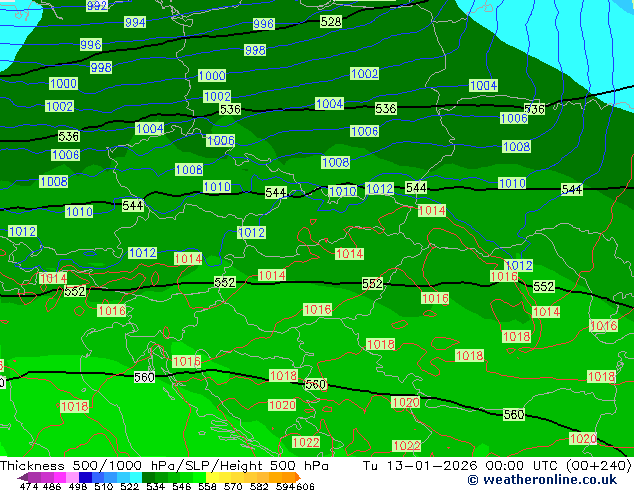Click the rightmost 560 contour label
Image resolution: width=634 pixels, height=490 pixels.
tap(514, 414)
